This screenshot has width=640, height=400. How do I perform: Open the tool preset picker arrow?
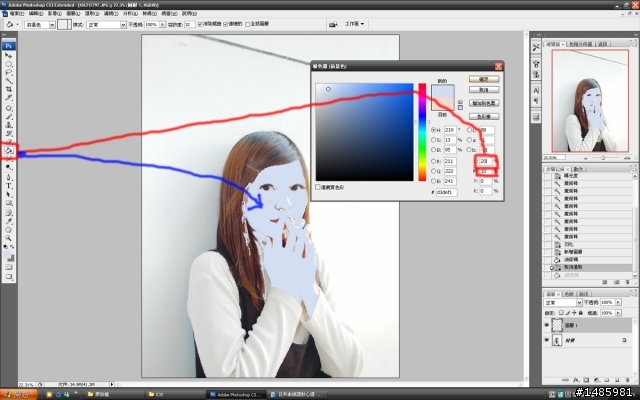tap(17, 25)
